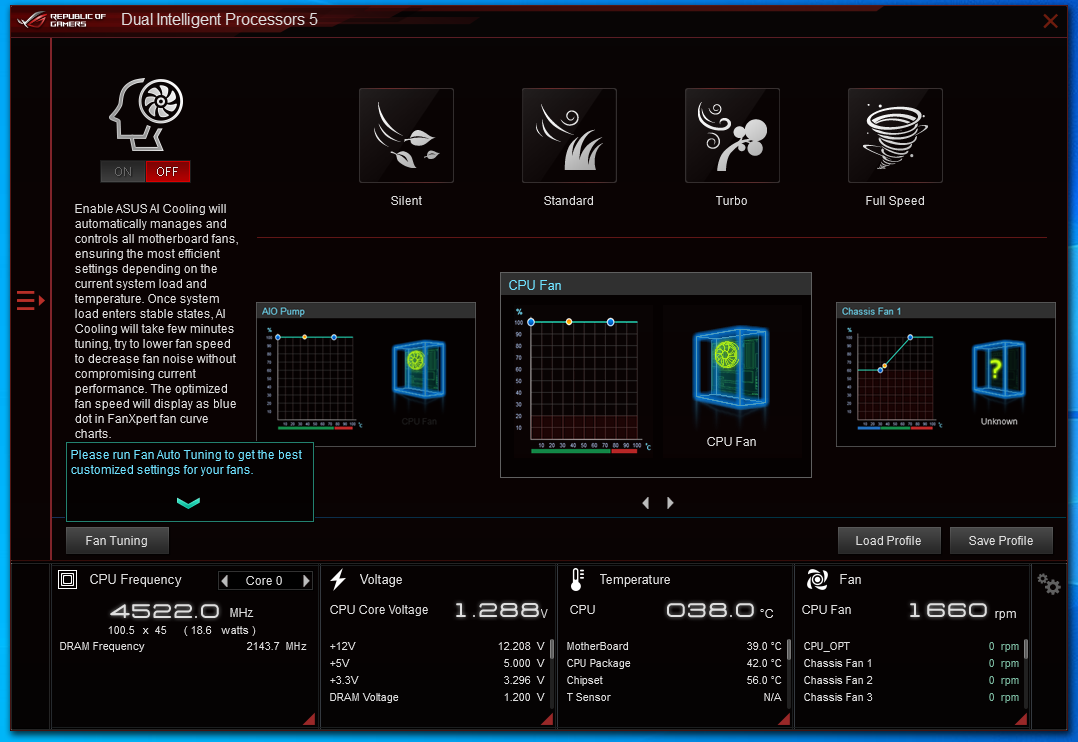Click the AI Cooling head icon
Screen dimensions: 1078x742
146,114
